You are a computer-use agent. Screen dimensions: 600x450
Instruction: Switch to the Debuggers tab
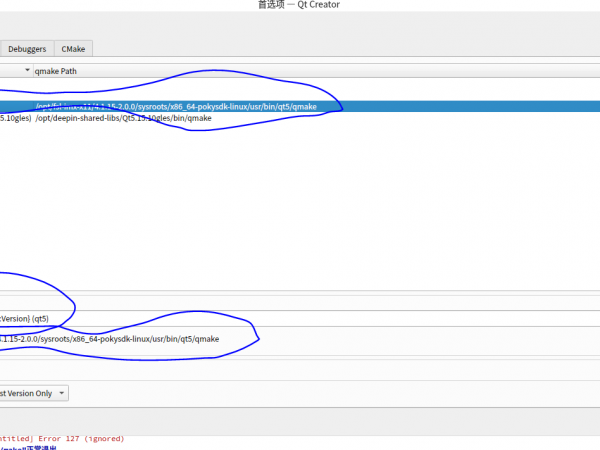pyautogui.click(x=27, y=48)
